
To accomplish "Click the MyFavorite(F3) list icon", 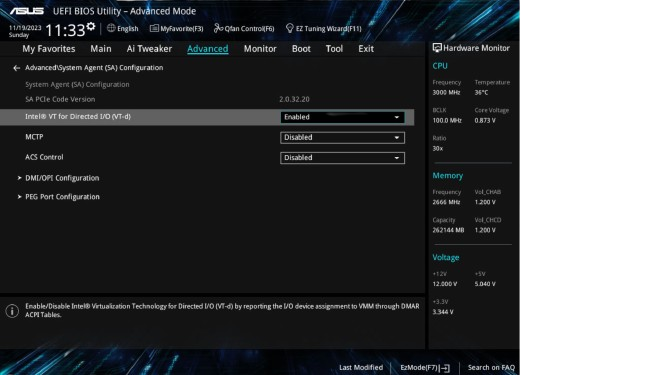I will click(154, 28).
